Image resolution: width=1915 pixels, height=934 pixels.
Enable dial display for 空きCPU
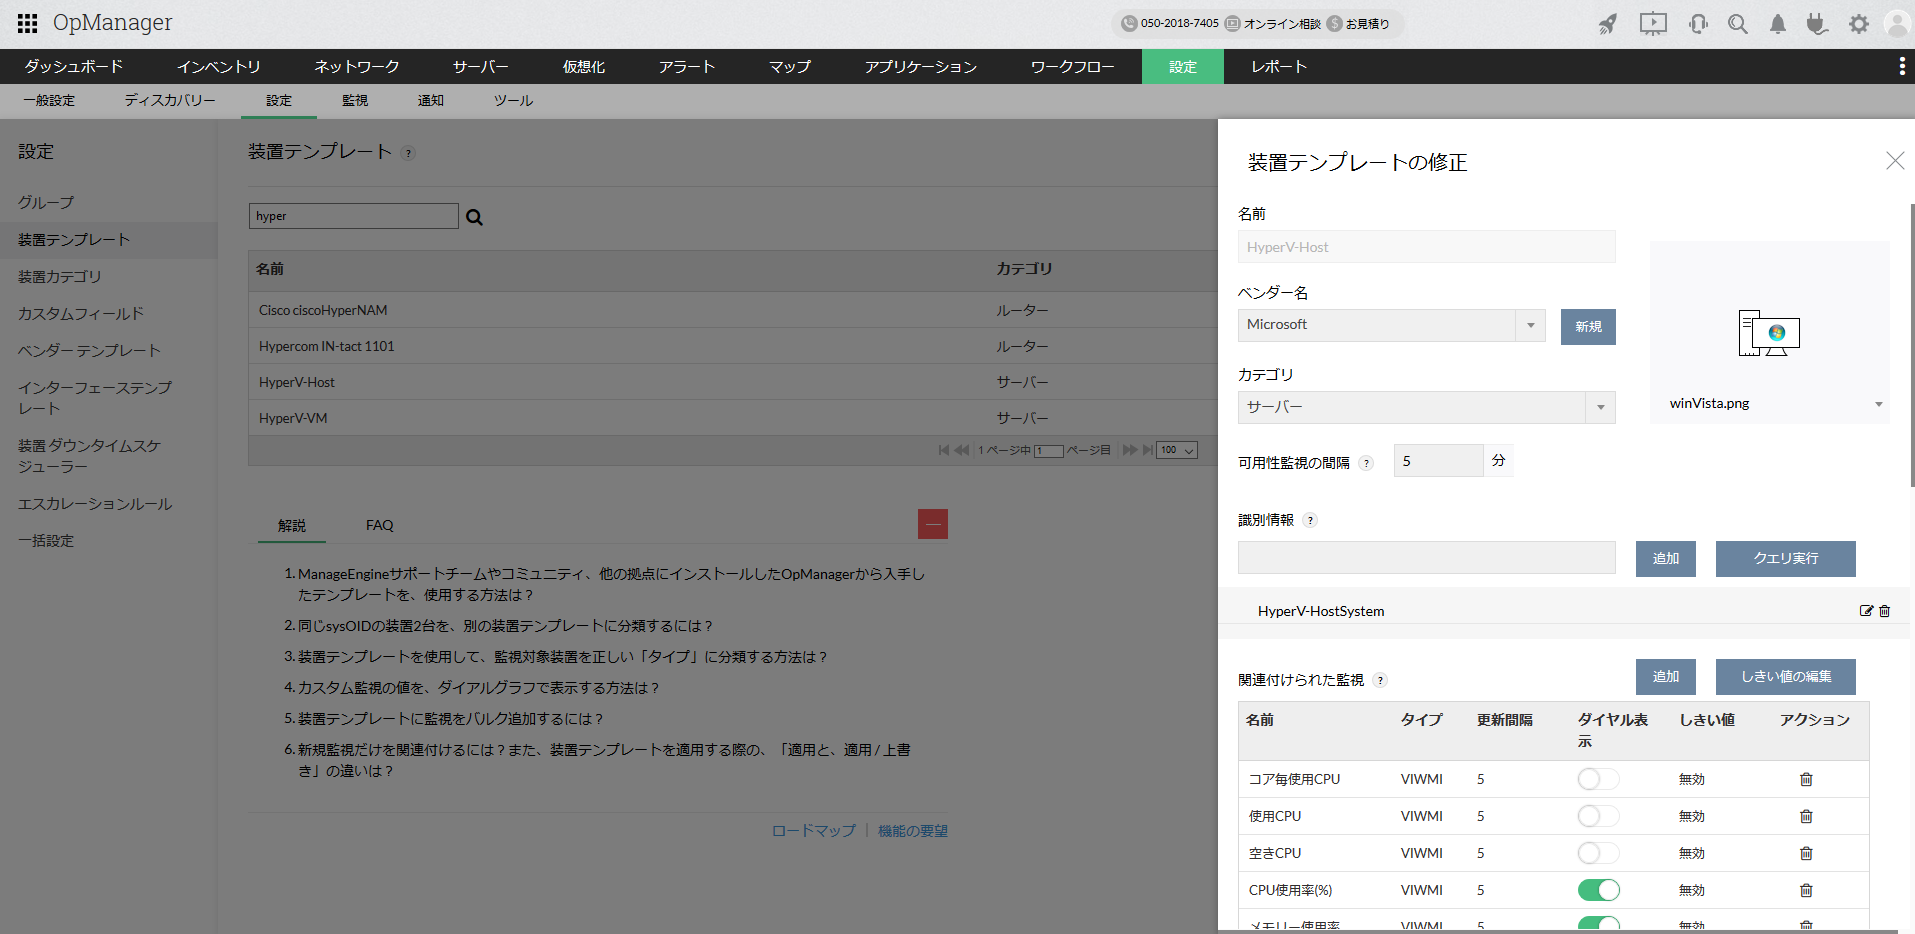point(1598,853)
